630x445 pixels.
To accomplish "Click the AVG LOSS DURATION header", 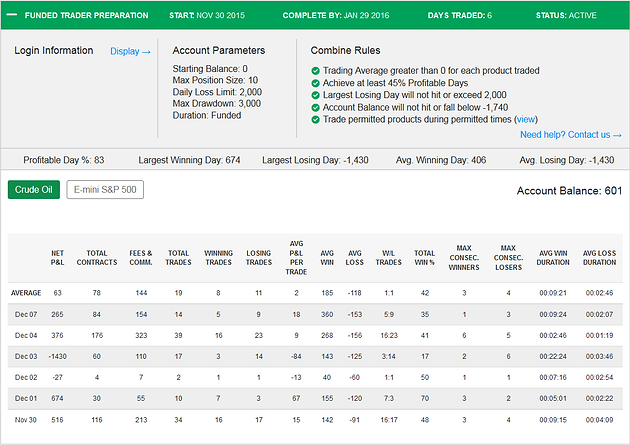I will tap(599, 258).
